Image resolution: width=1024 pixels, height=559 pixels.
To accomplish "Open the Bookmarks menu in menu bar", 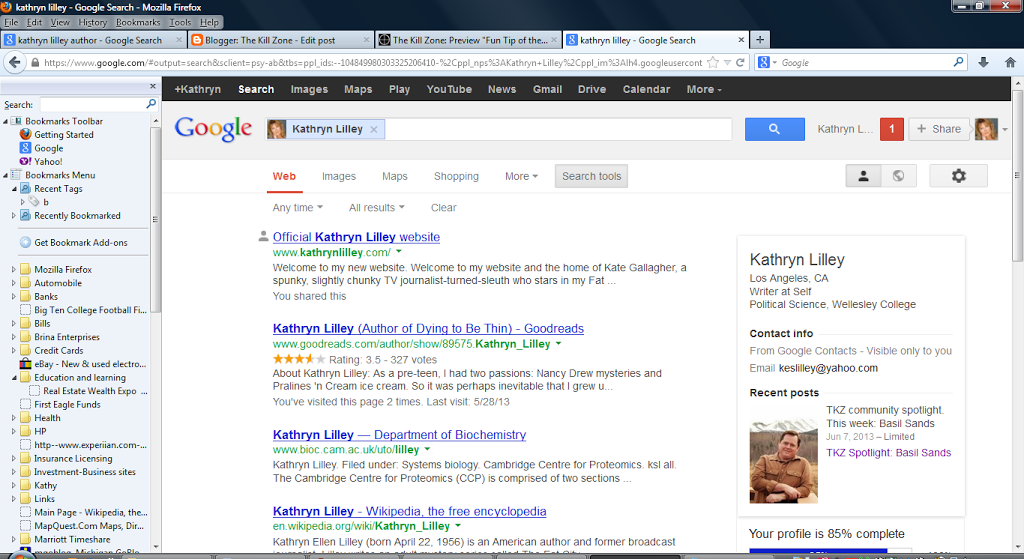I will click(138, 22).
